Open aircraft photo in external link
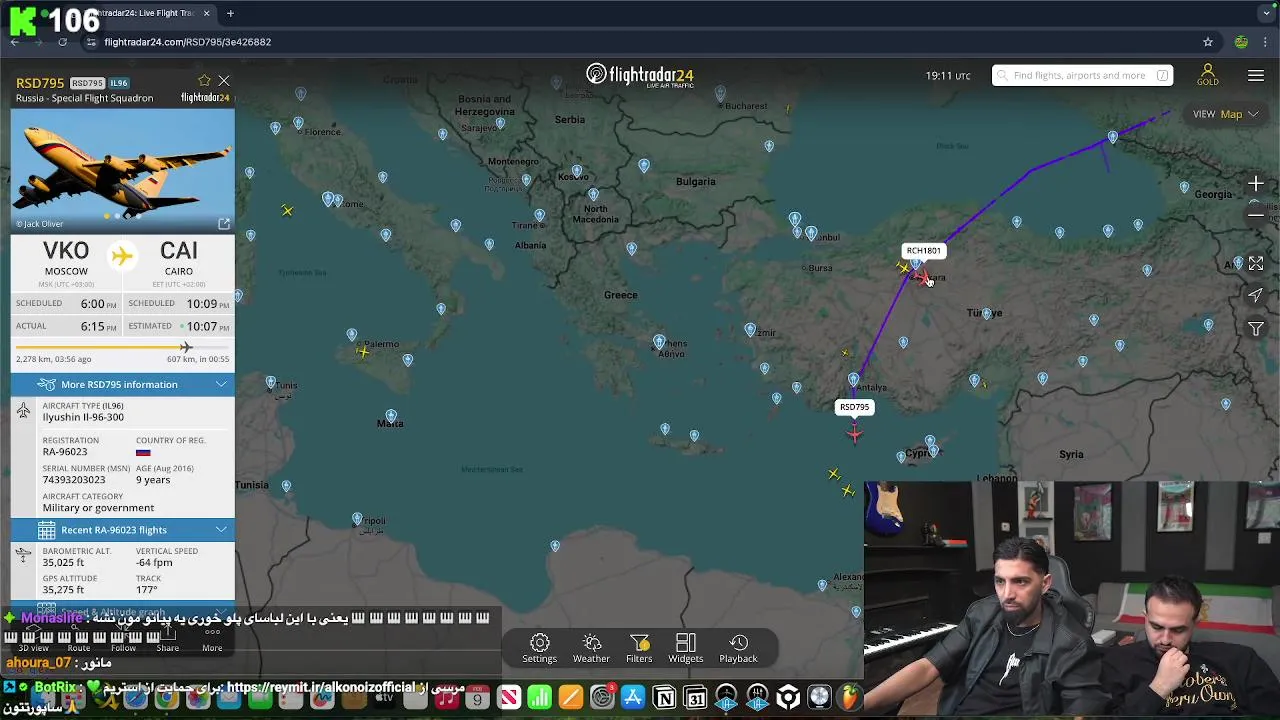Image resolution: width=1280 pixels, height=720 pixels. coord(224,224)
